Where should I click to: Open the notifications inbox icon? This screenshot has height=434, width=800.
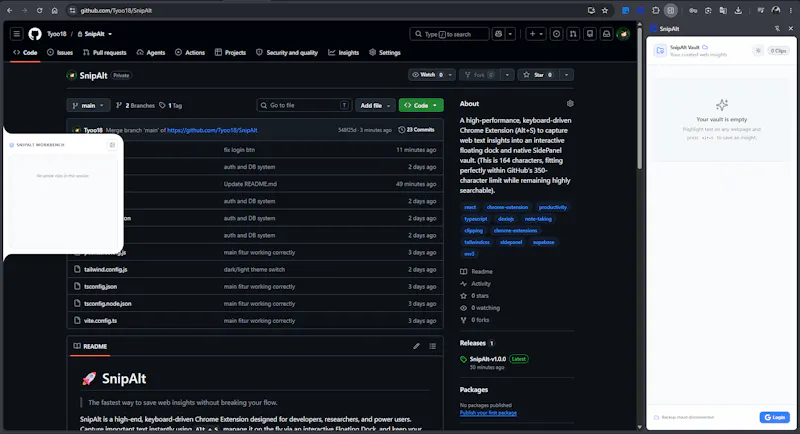(607, 34)
